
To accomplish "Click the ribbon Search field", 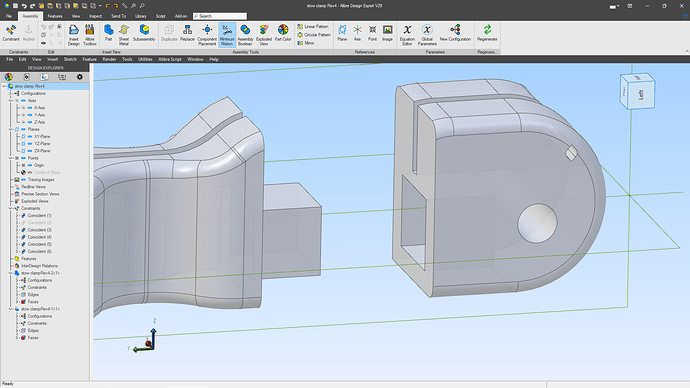I will pos(220,16).
